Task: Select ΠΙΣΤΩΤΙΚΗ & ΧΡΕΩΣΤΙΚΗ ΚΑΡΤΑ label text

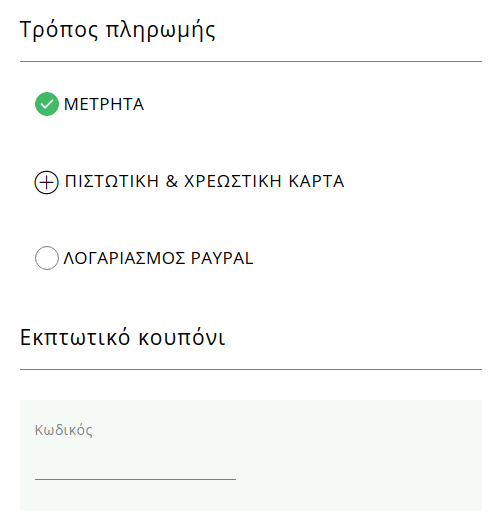Action: tap(204, 181)
